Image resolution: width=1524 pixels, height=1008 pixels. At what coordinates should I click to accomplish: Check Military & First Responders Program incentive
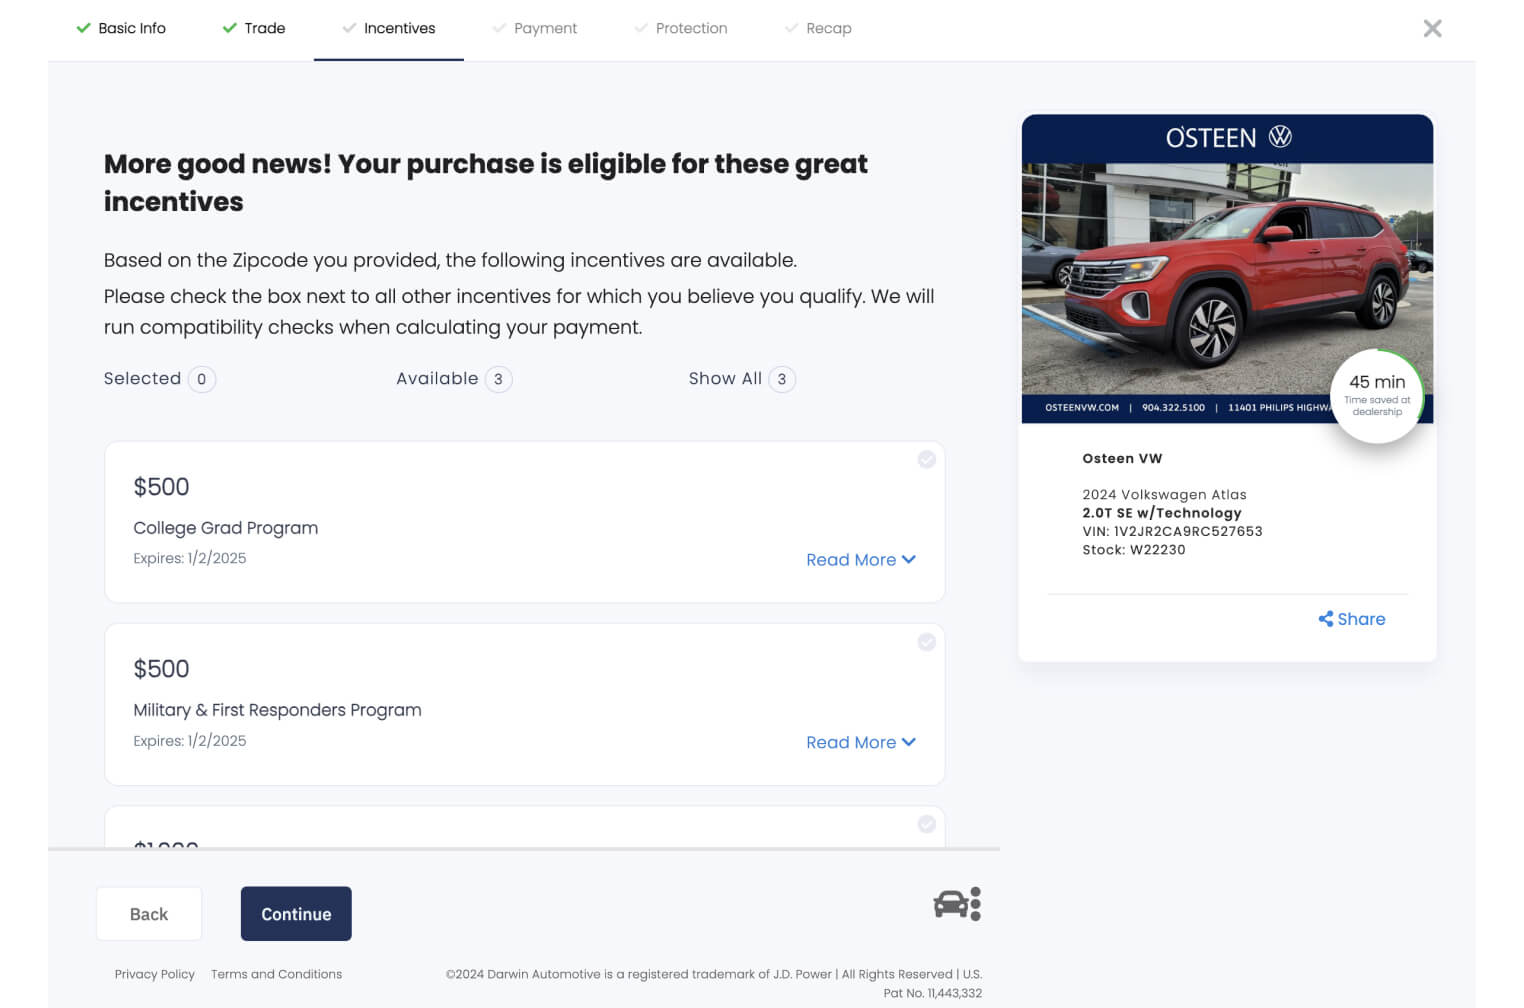coord(927,642)
